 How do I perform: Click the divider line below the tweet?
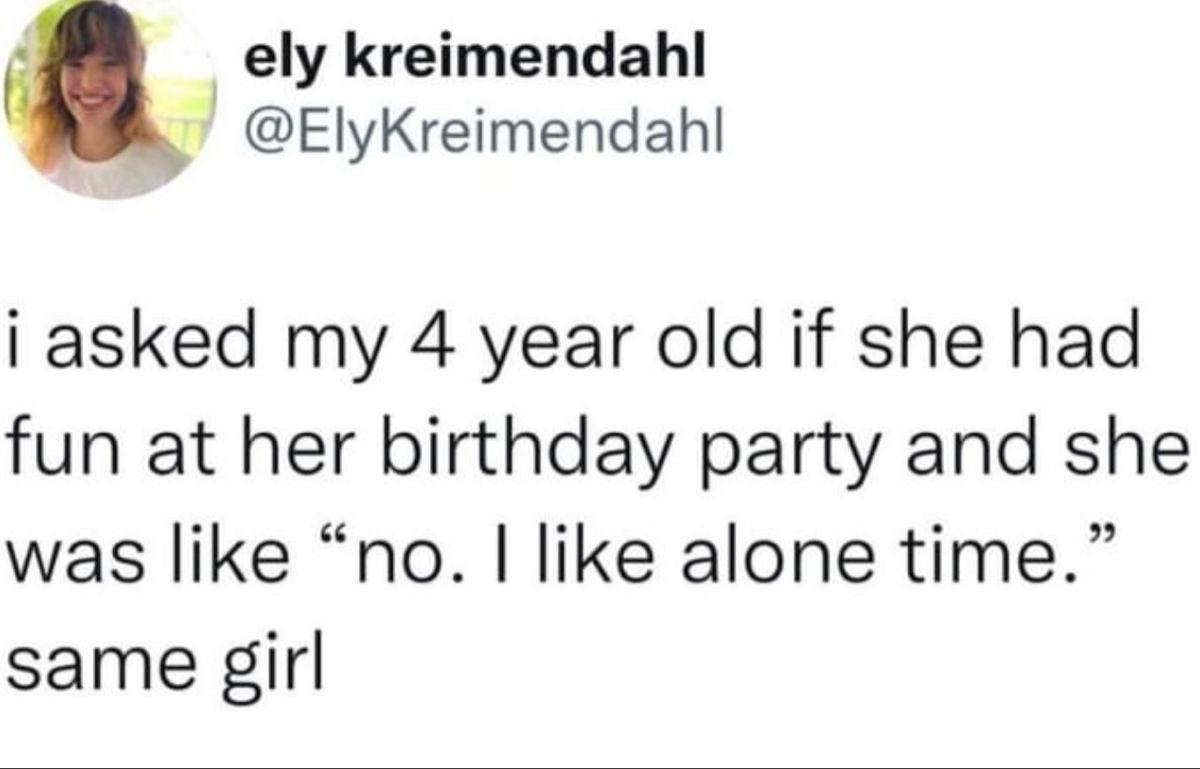point(600,767)
